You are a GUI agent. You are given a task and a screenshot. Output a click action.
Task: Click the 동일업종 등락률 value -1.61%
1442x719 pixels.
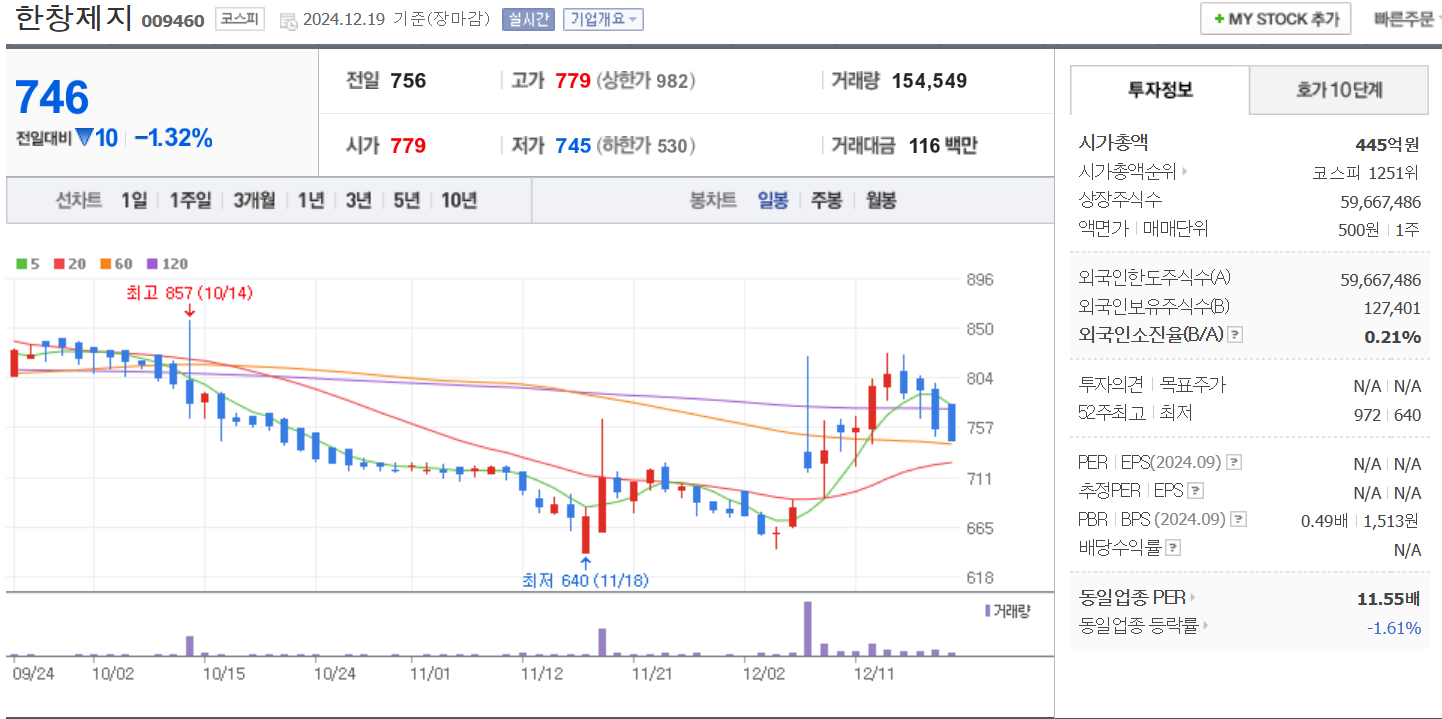(x=1394, y=627)
